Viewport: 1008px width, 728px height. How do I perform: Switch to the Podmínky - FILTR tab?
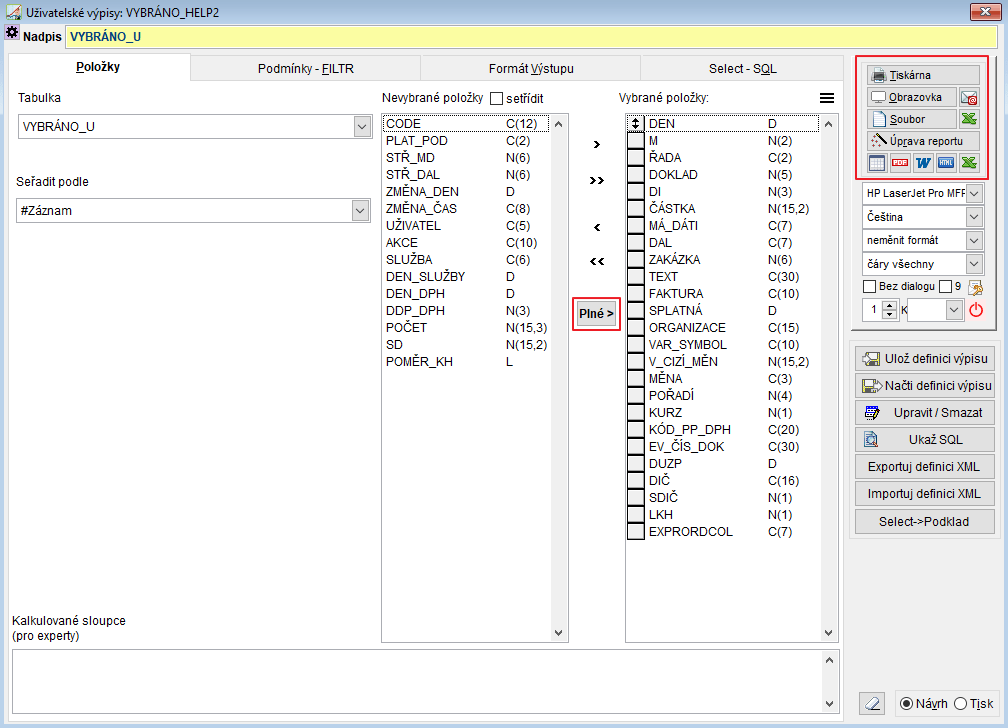click(306, 68)
